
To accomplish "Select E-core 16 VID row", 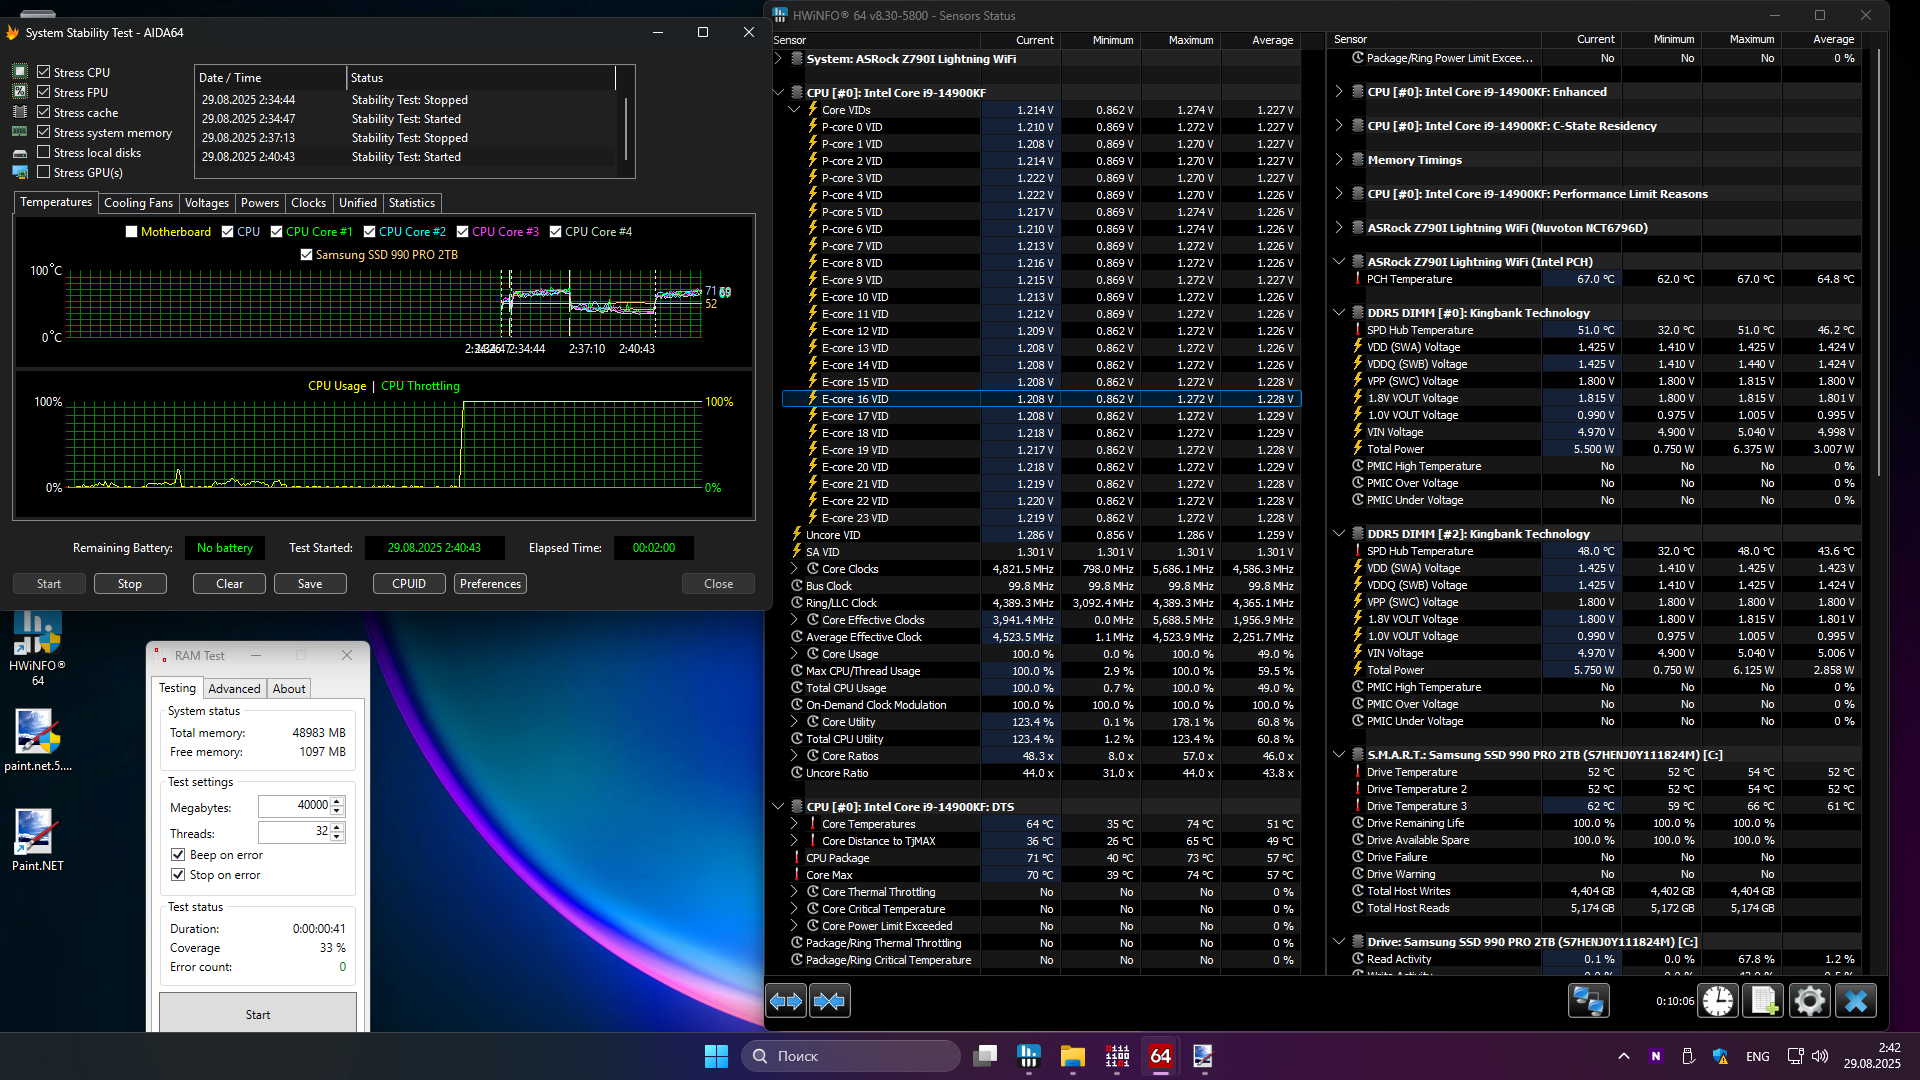I will [1040, 399].
